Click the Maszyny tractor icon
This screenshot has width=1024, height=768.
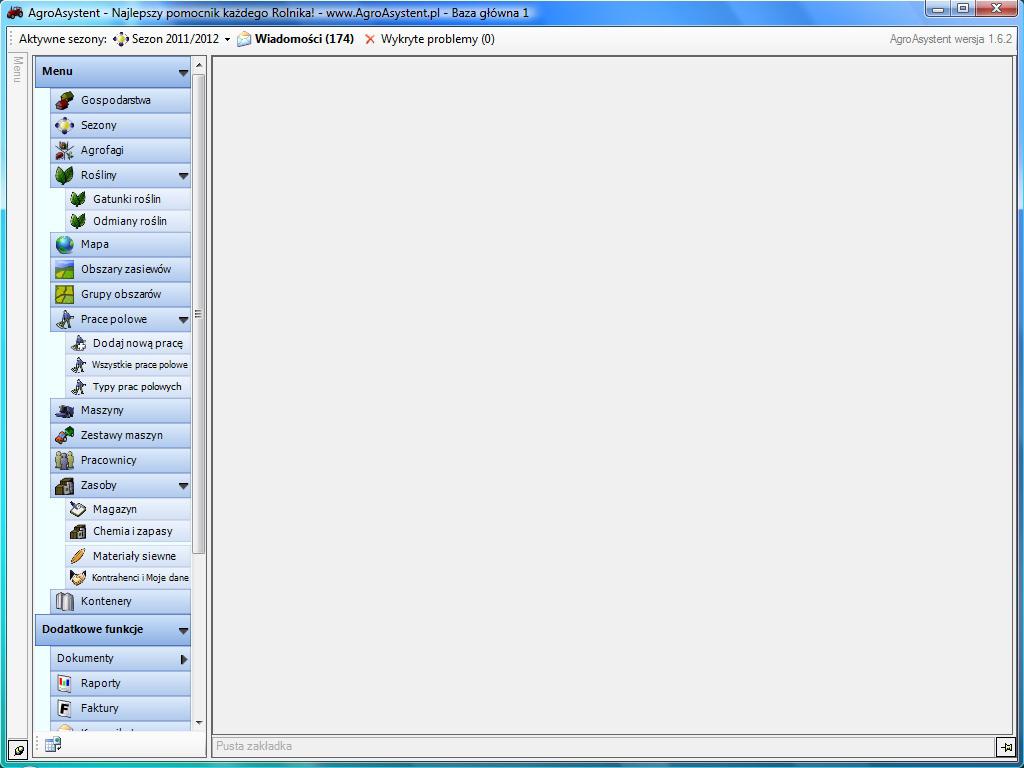(64, 410)
